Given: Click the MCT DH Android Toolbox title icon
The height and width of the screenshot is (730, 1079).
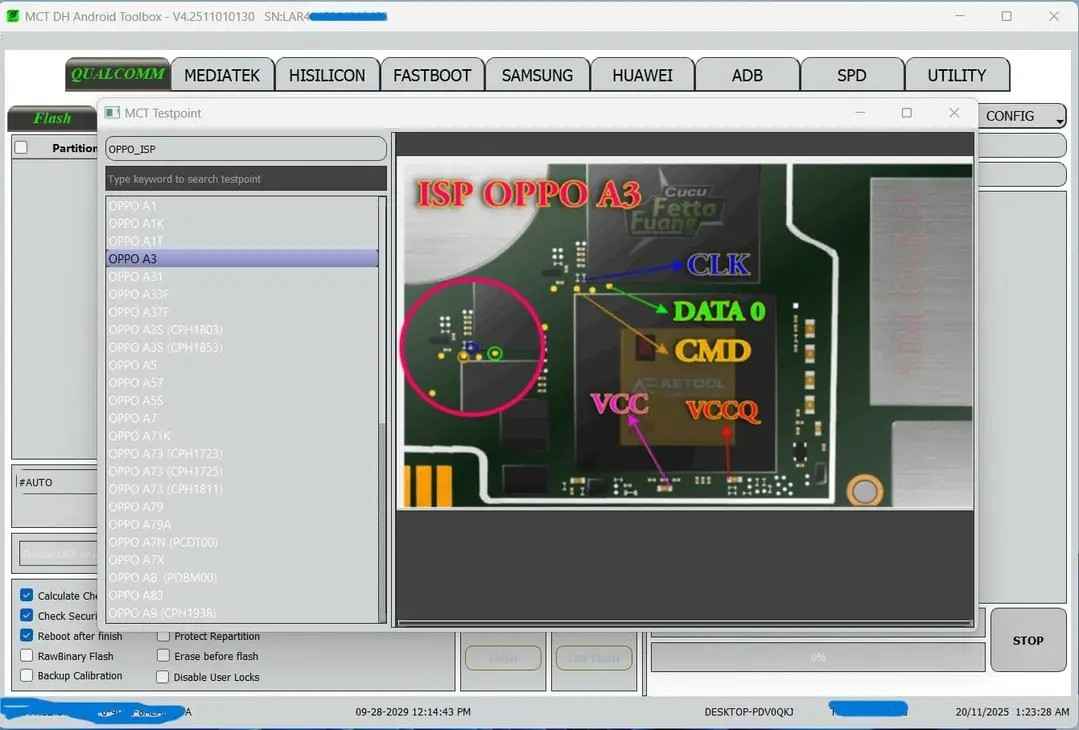Looking at the screenshot, I should coord(12,16).
